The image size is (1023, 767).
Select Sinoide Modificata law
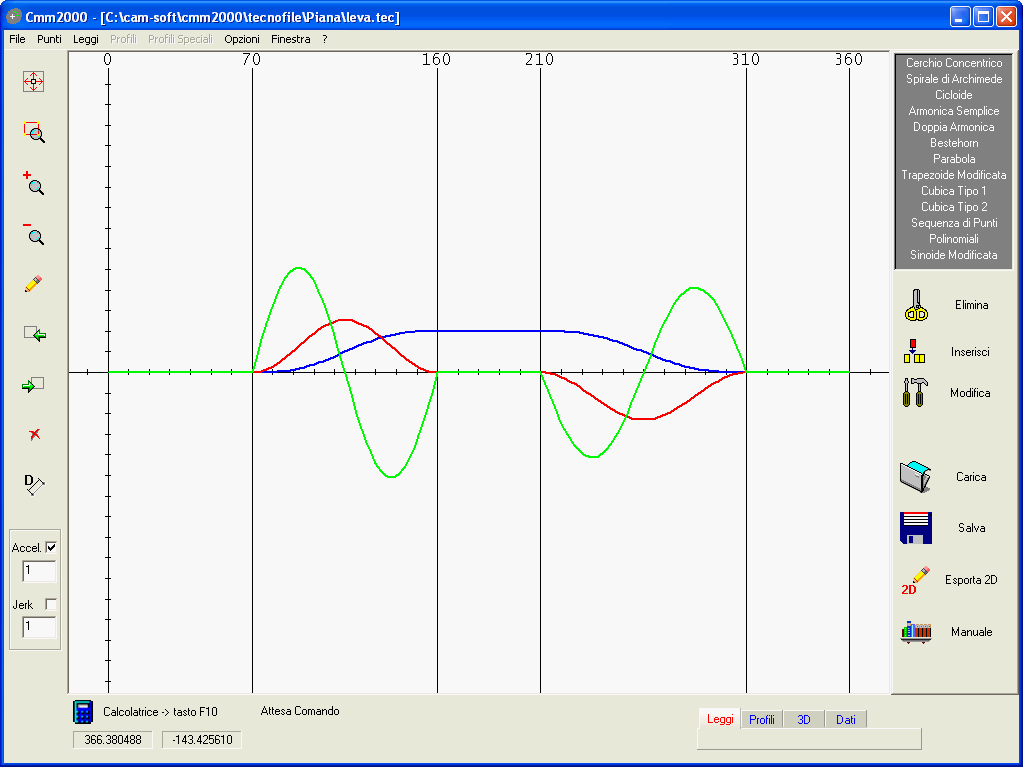pyautogui.click(x=954, y=255)
